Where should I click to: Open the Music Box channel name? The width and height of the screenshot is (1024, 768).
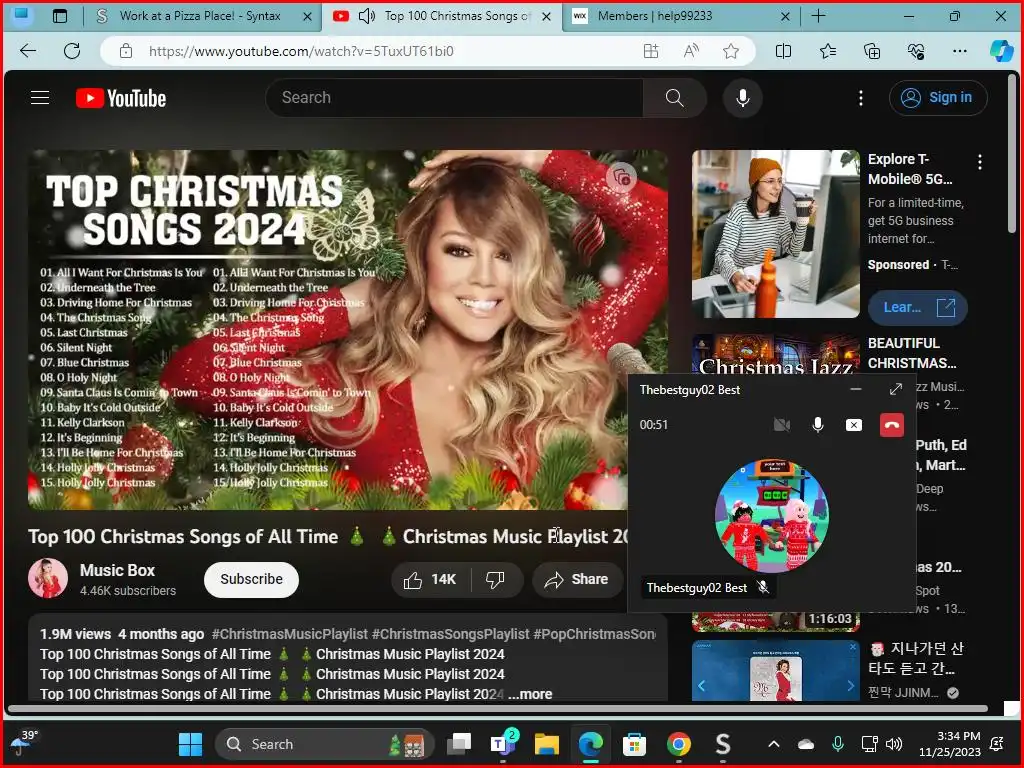click(118, 570)
